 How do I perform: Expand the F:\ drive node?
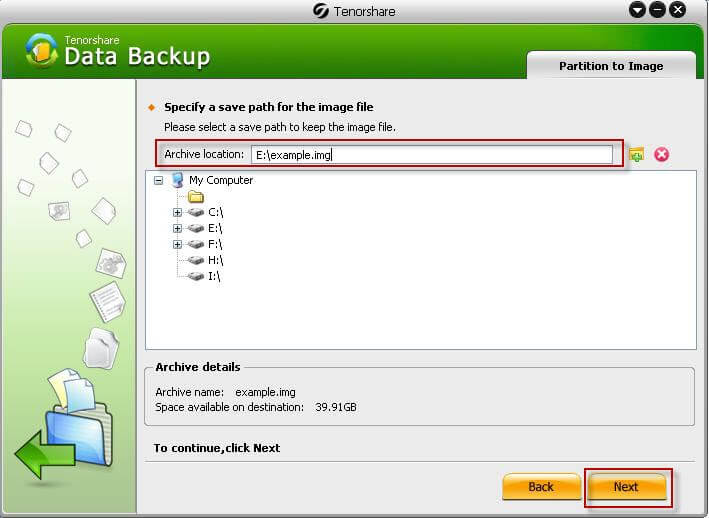(178, 244)
